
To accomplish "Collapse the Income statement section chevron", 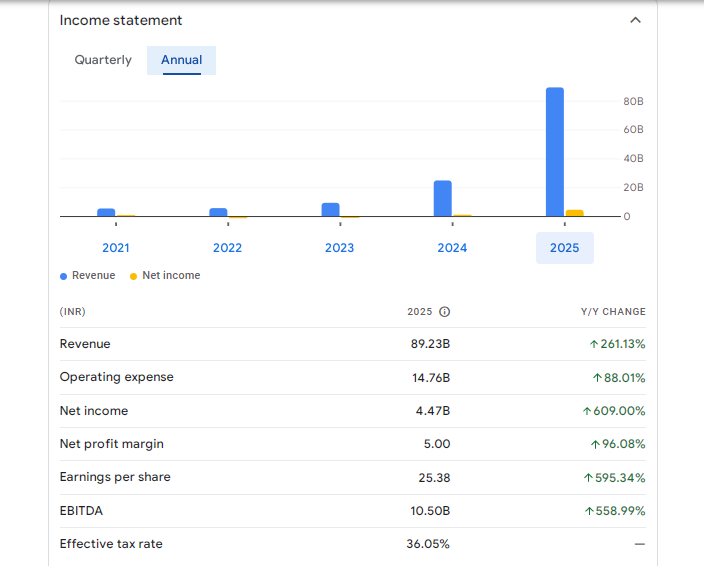I will tap(635, 20).
